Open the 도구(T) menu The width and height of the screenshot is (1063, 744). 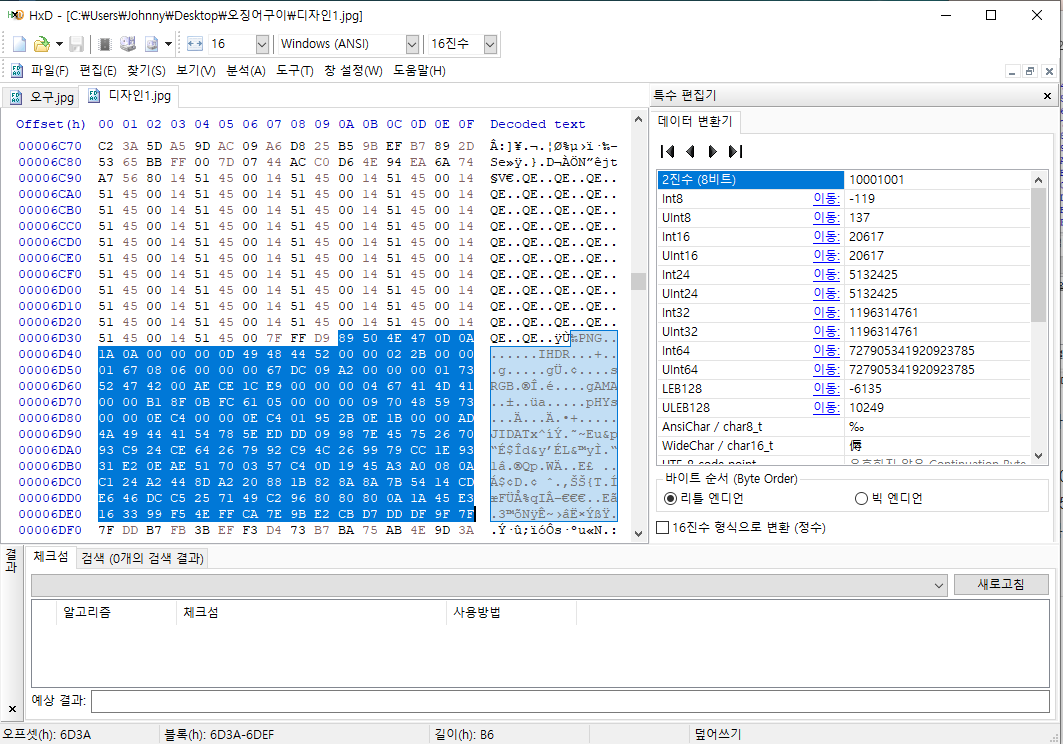(295, 71)
